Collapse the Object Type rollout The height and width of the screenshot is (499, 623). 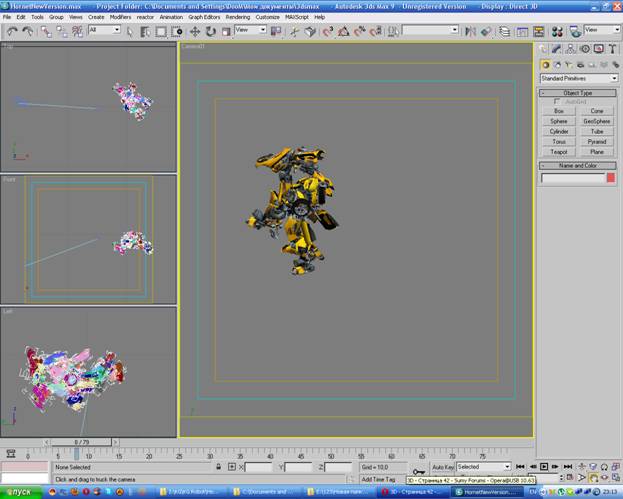[578, 93]
